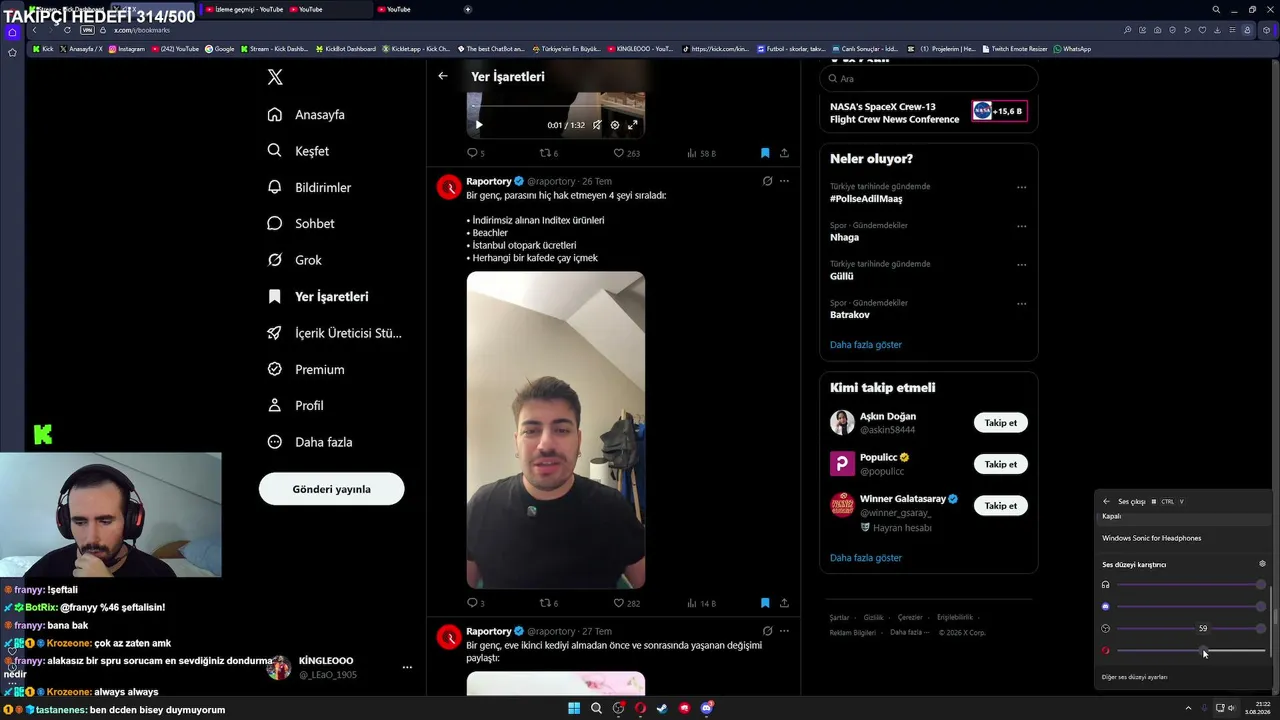Image resolution: width=1280 pixels, height=720 pixels.
Task: Show hidden system tray icons
Action: tap(1188, 708)
